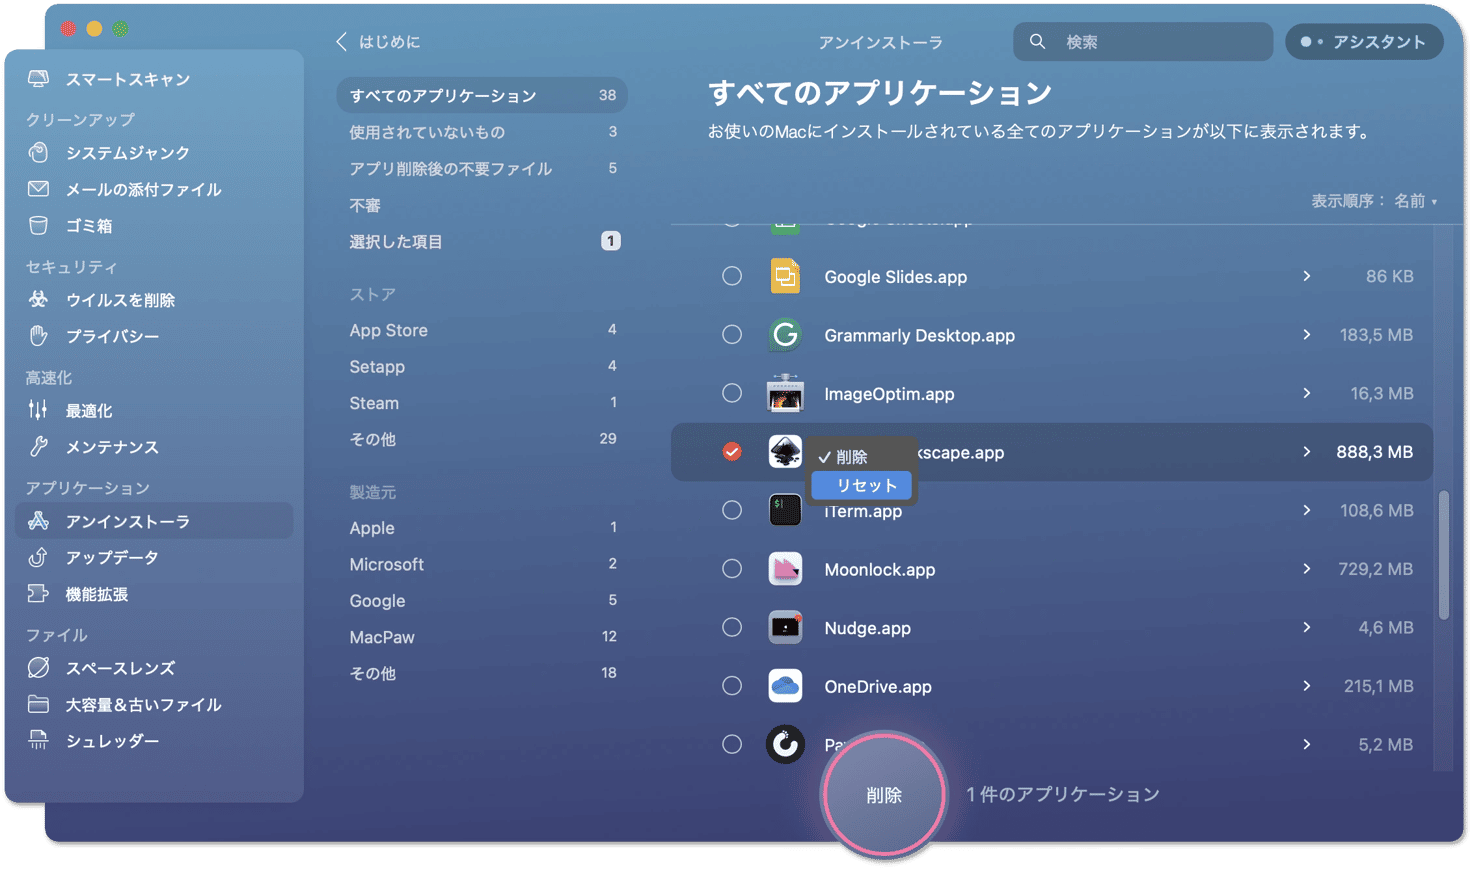Click the OneDrive app icon

click(785, 686)
